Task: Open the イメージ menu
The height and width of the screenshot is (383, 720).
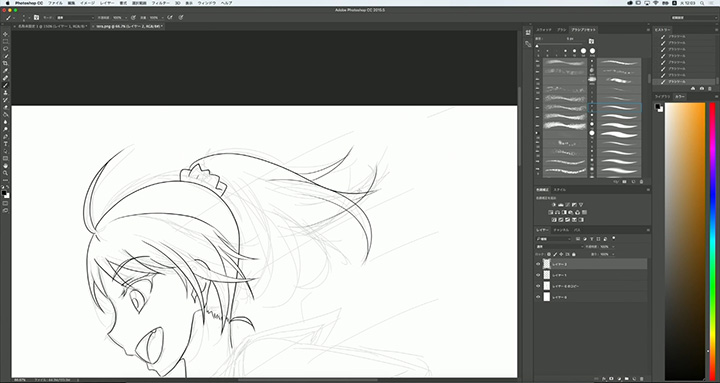Action: [x=87, y=3]
